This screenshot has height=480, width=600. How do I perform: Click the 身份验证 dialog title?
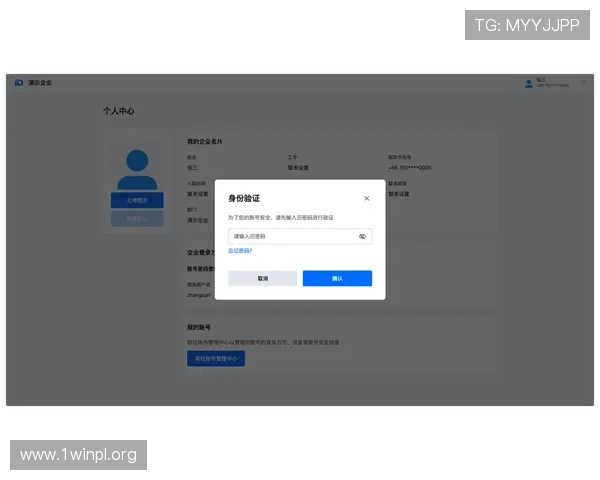244,198
